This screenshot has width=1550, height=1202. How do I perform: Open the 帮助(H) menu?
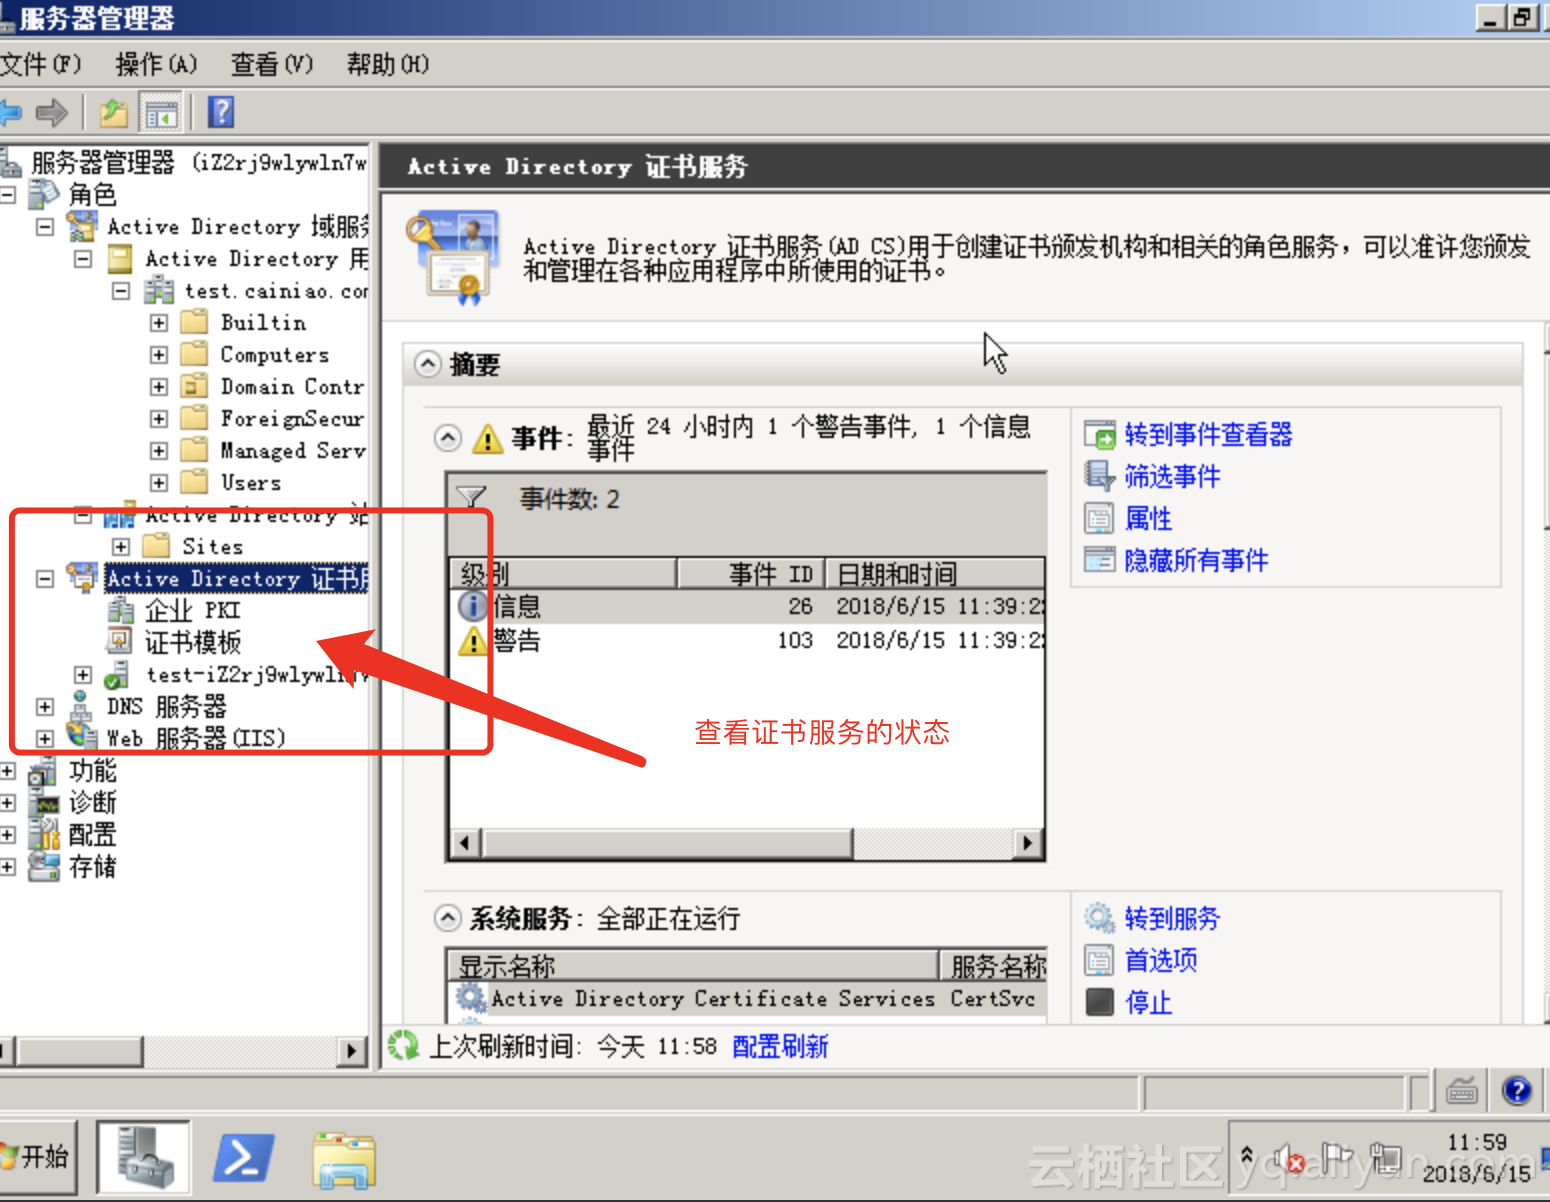pos(388,65)
